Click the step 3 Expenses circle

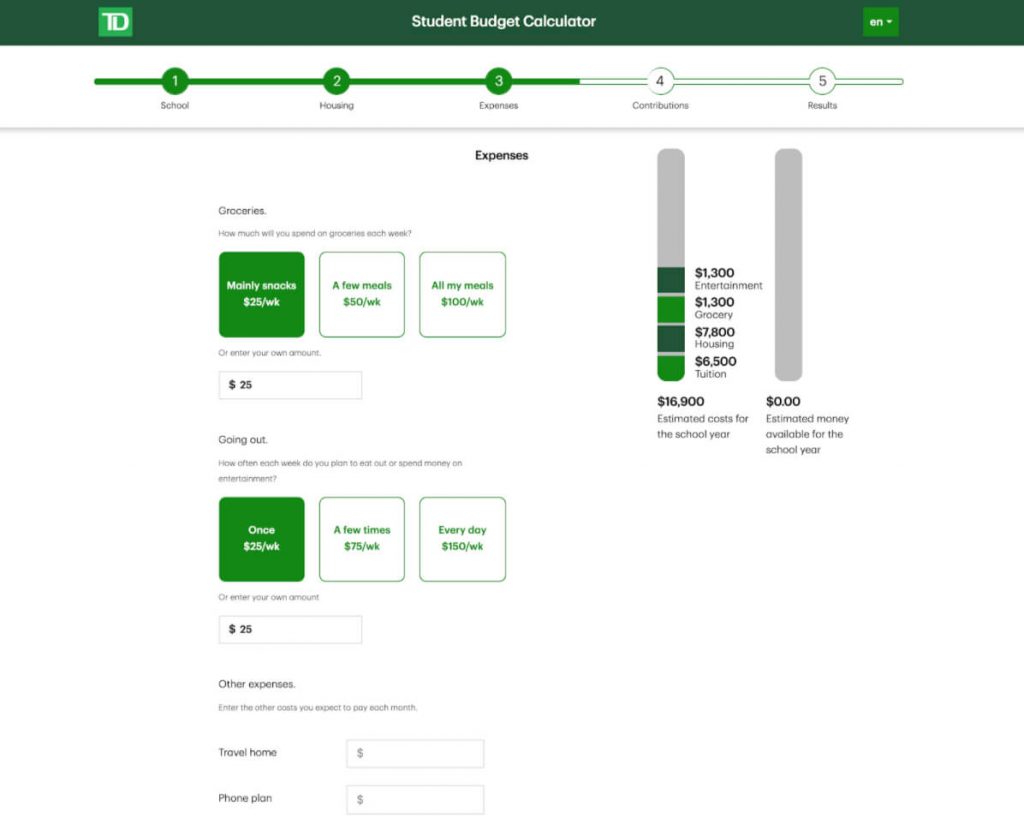click(498, 81)
